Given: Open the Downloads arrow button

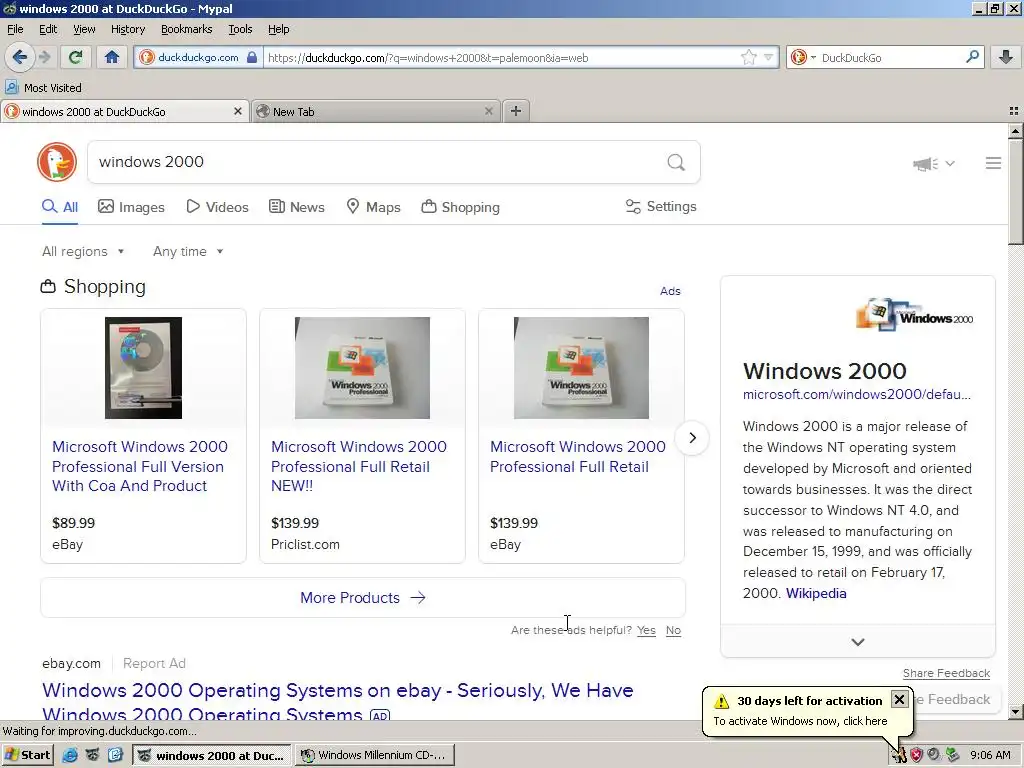Looking at the screenshot, I should point(1006,57).
